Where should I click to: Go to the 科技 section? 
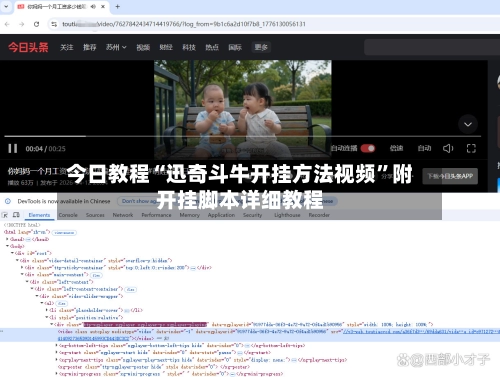pyautogui.click(x=189, y=47)
